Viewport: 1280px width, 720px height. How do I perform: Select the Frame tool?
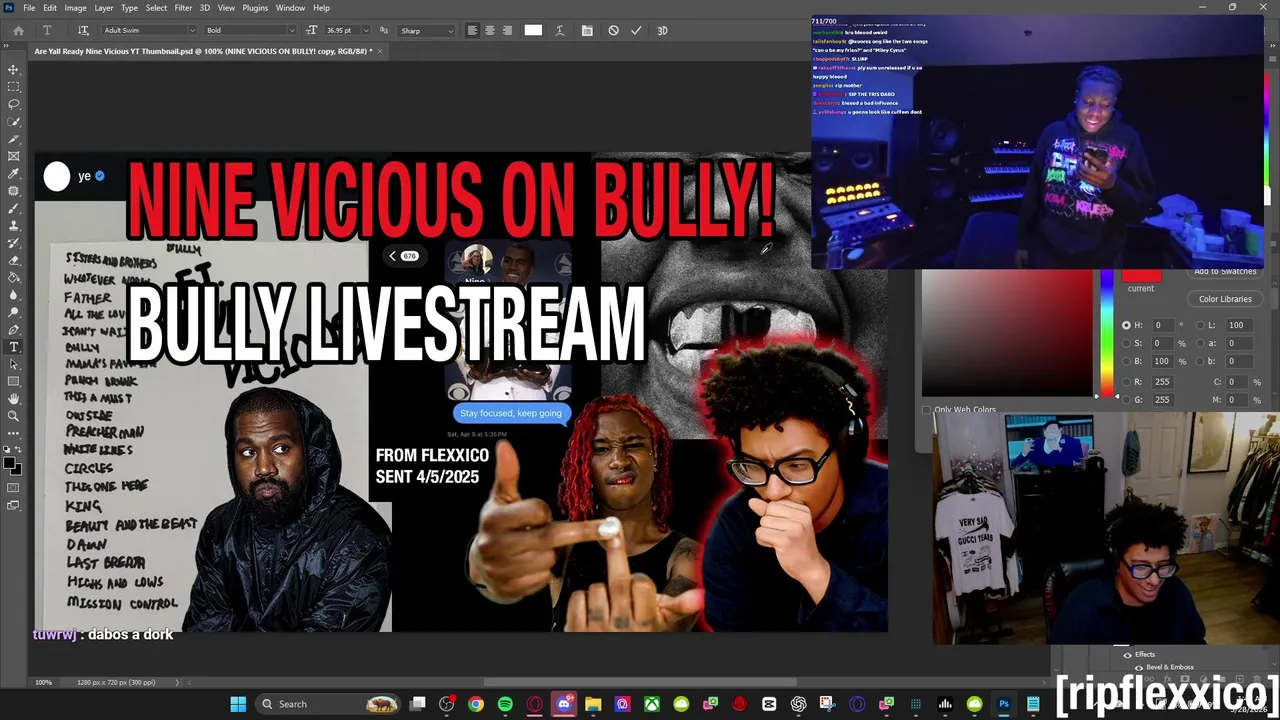(14, 156)
